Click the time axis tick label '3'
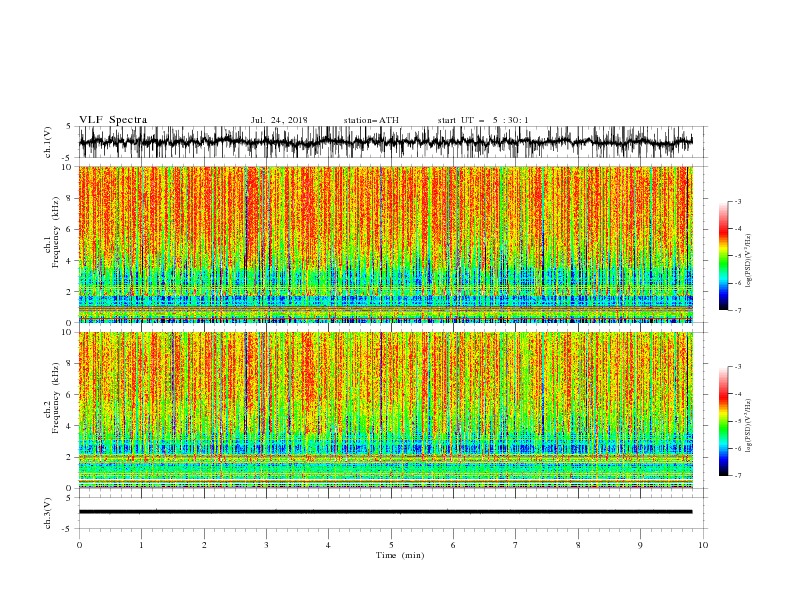This screenshot has width=792, height=612. [x=266, y=545]
